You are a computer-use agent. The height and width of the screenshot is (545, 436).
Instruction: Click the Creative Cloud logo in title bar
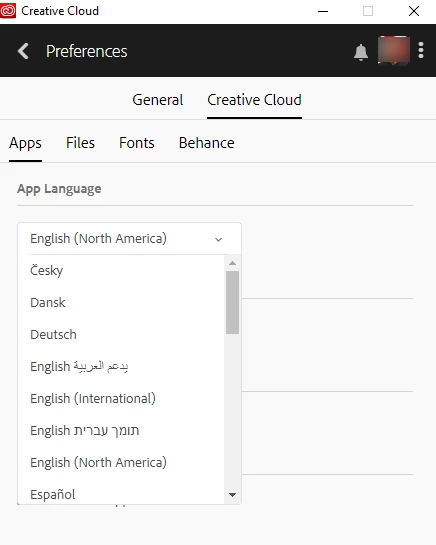pyautogui.click(x=8, y=11)
